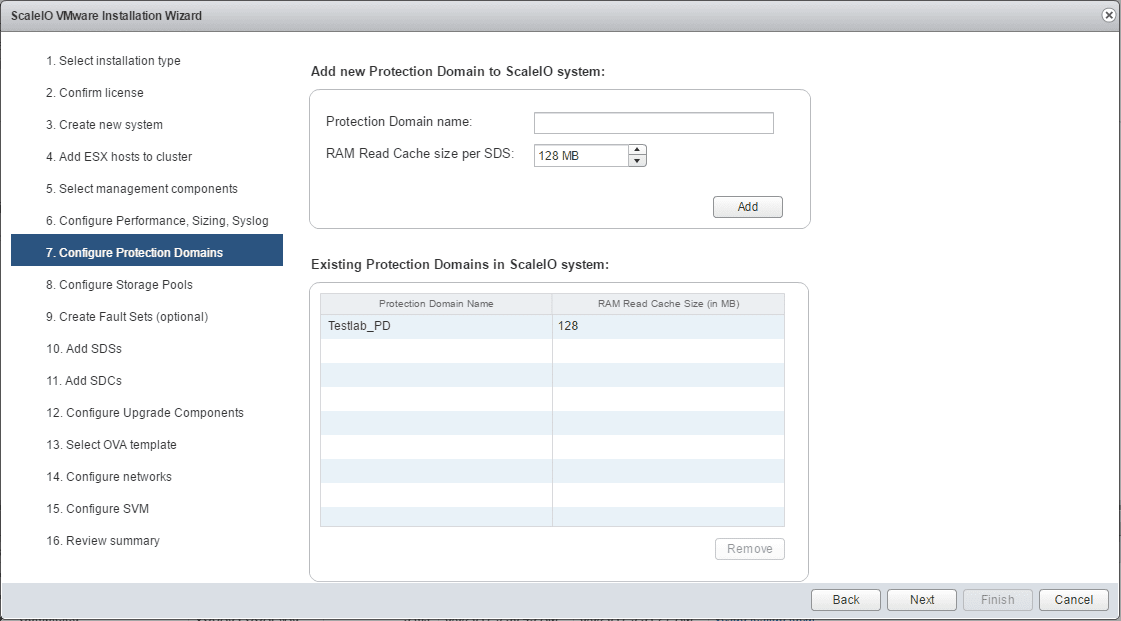Viewport: 1121px width, 621px height.
Task: Open step 16 Review summary
Action: click(102, 541)
